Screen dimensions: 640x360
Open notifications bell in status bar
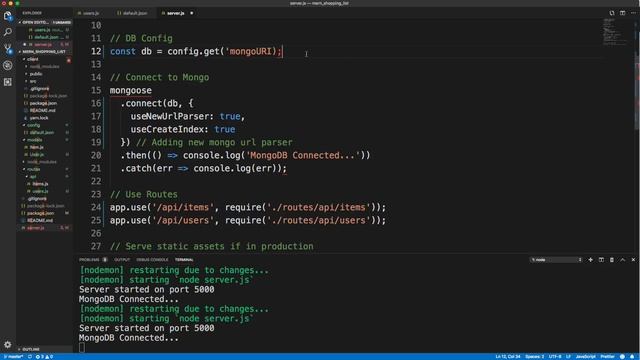(632, 357)
